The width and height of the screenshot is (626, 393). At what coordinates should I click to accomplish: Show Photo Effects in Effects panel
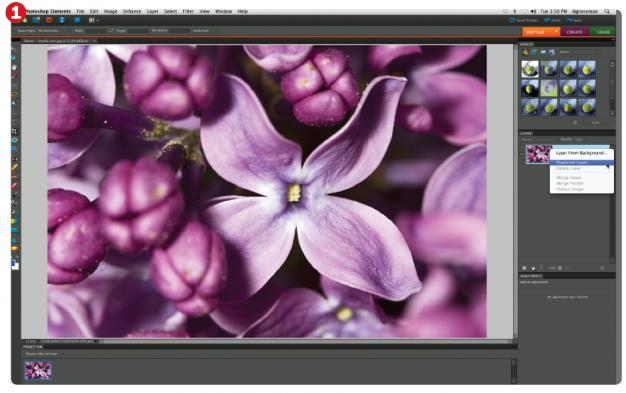(x=543, y=52)
